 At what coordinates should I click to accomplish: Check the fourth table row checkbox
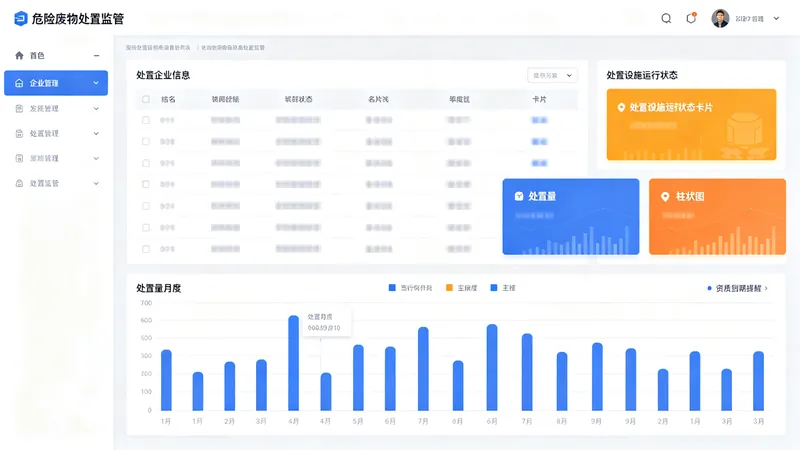pyautogui.click(x=146, y=184)
